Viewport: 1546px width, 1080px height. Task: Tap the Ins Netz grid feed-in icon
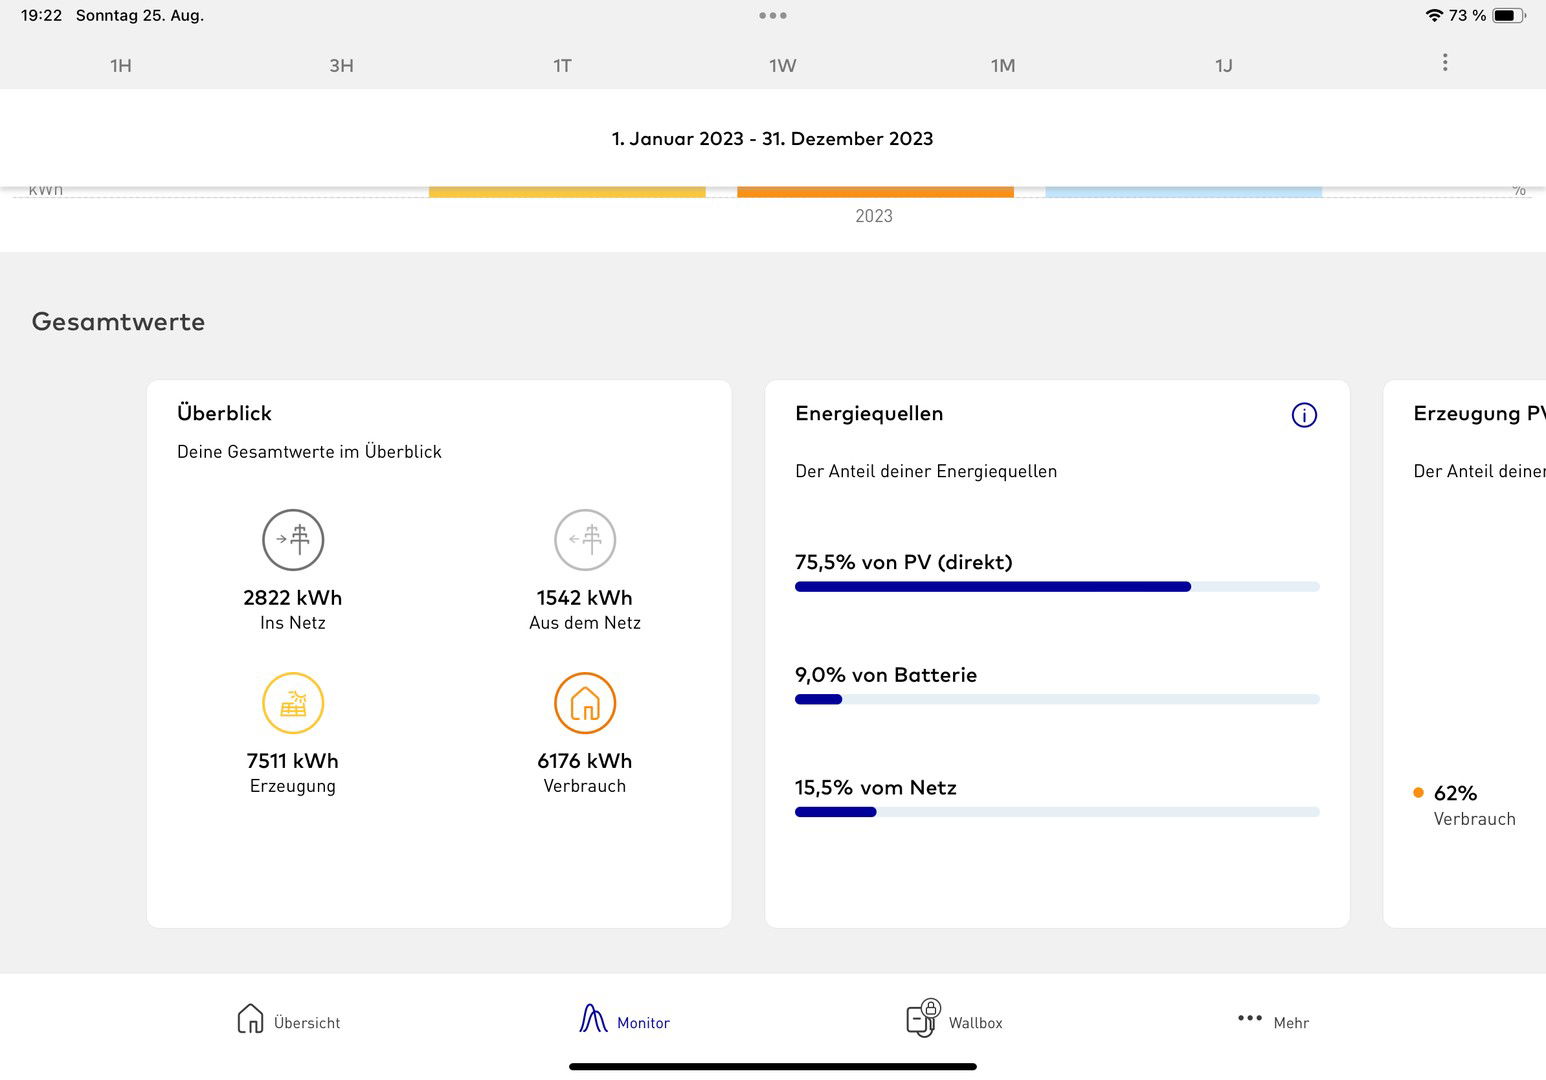pyautogui.click(x=293, y=540)
